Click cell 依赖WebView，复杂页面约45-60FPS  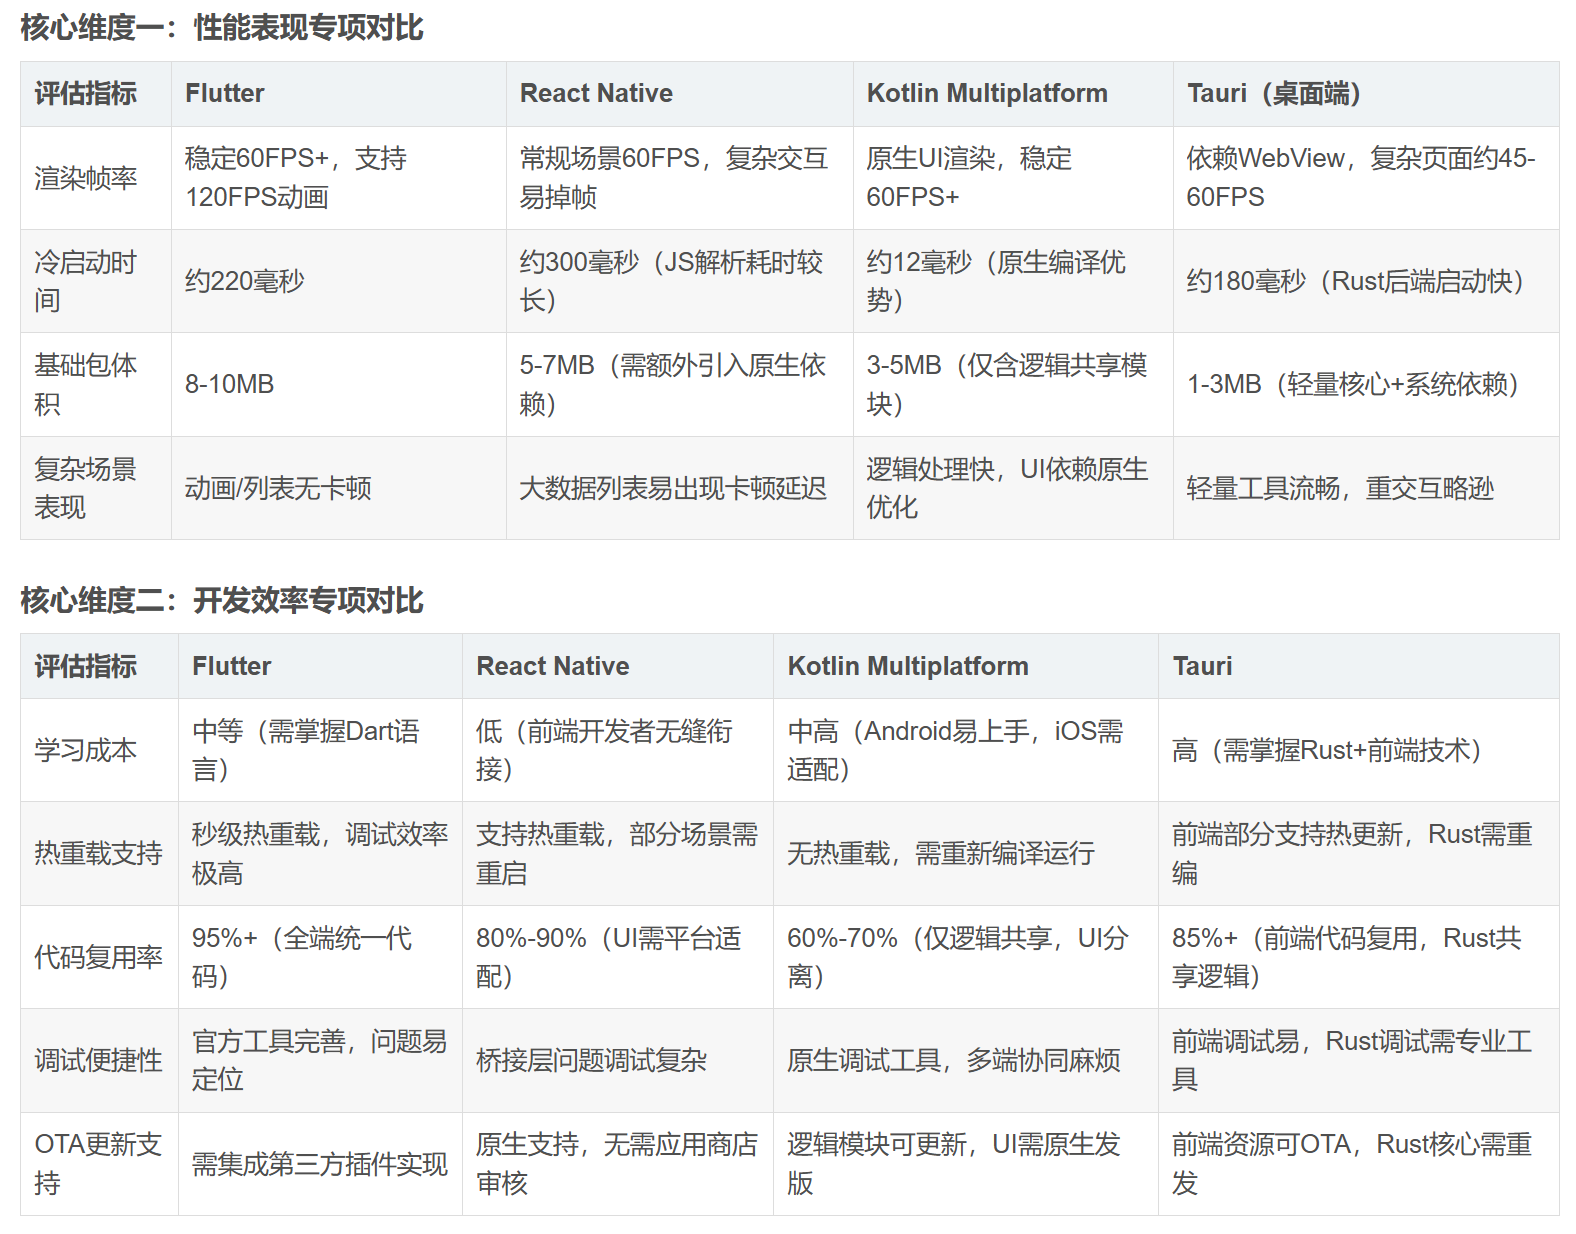pyautogui.click(x=1365, y=178)
